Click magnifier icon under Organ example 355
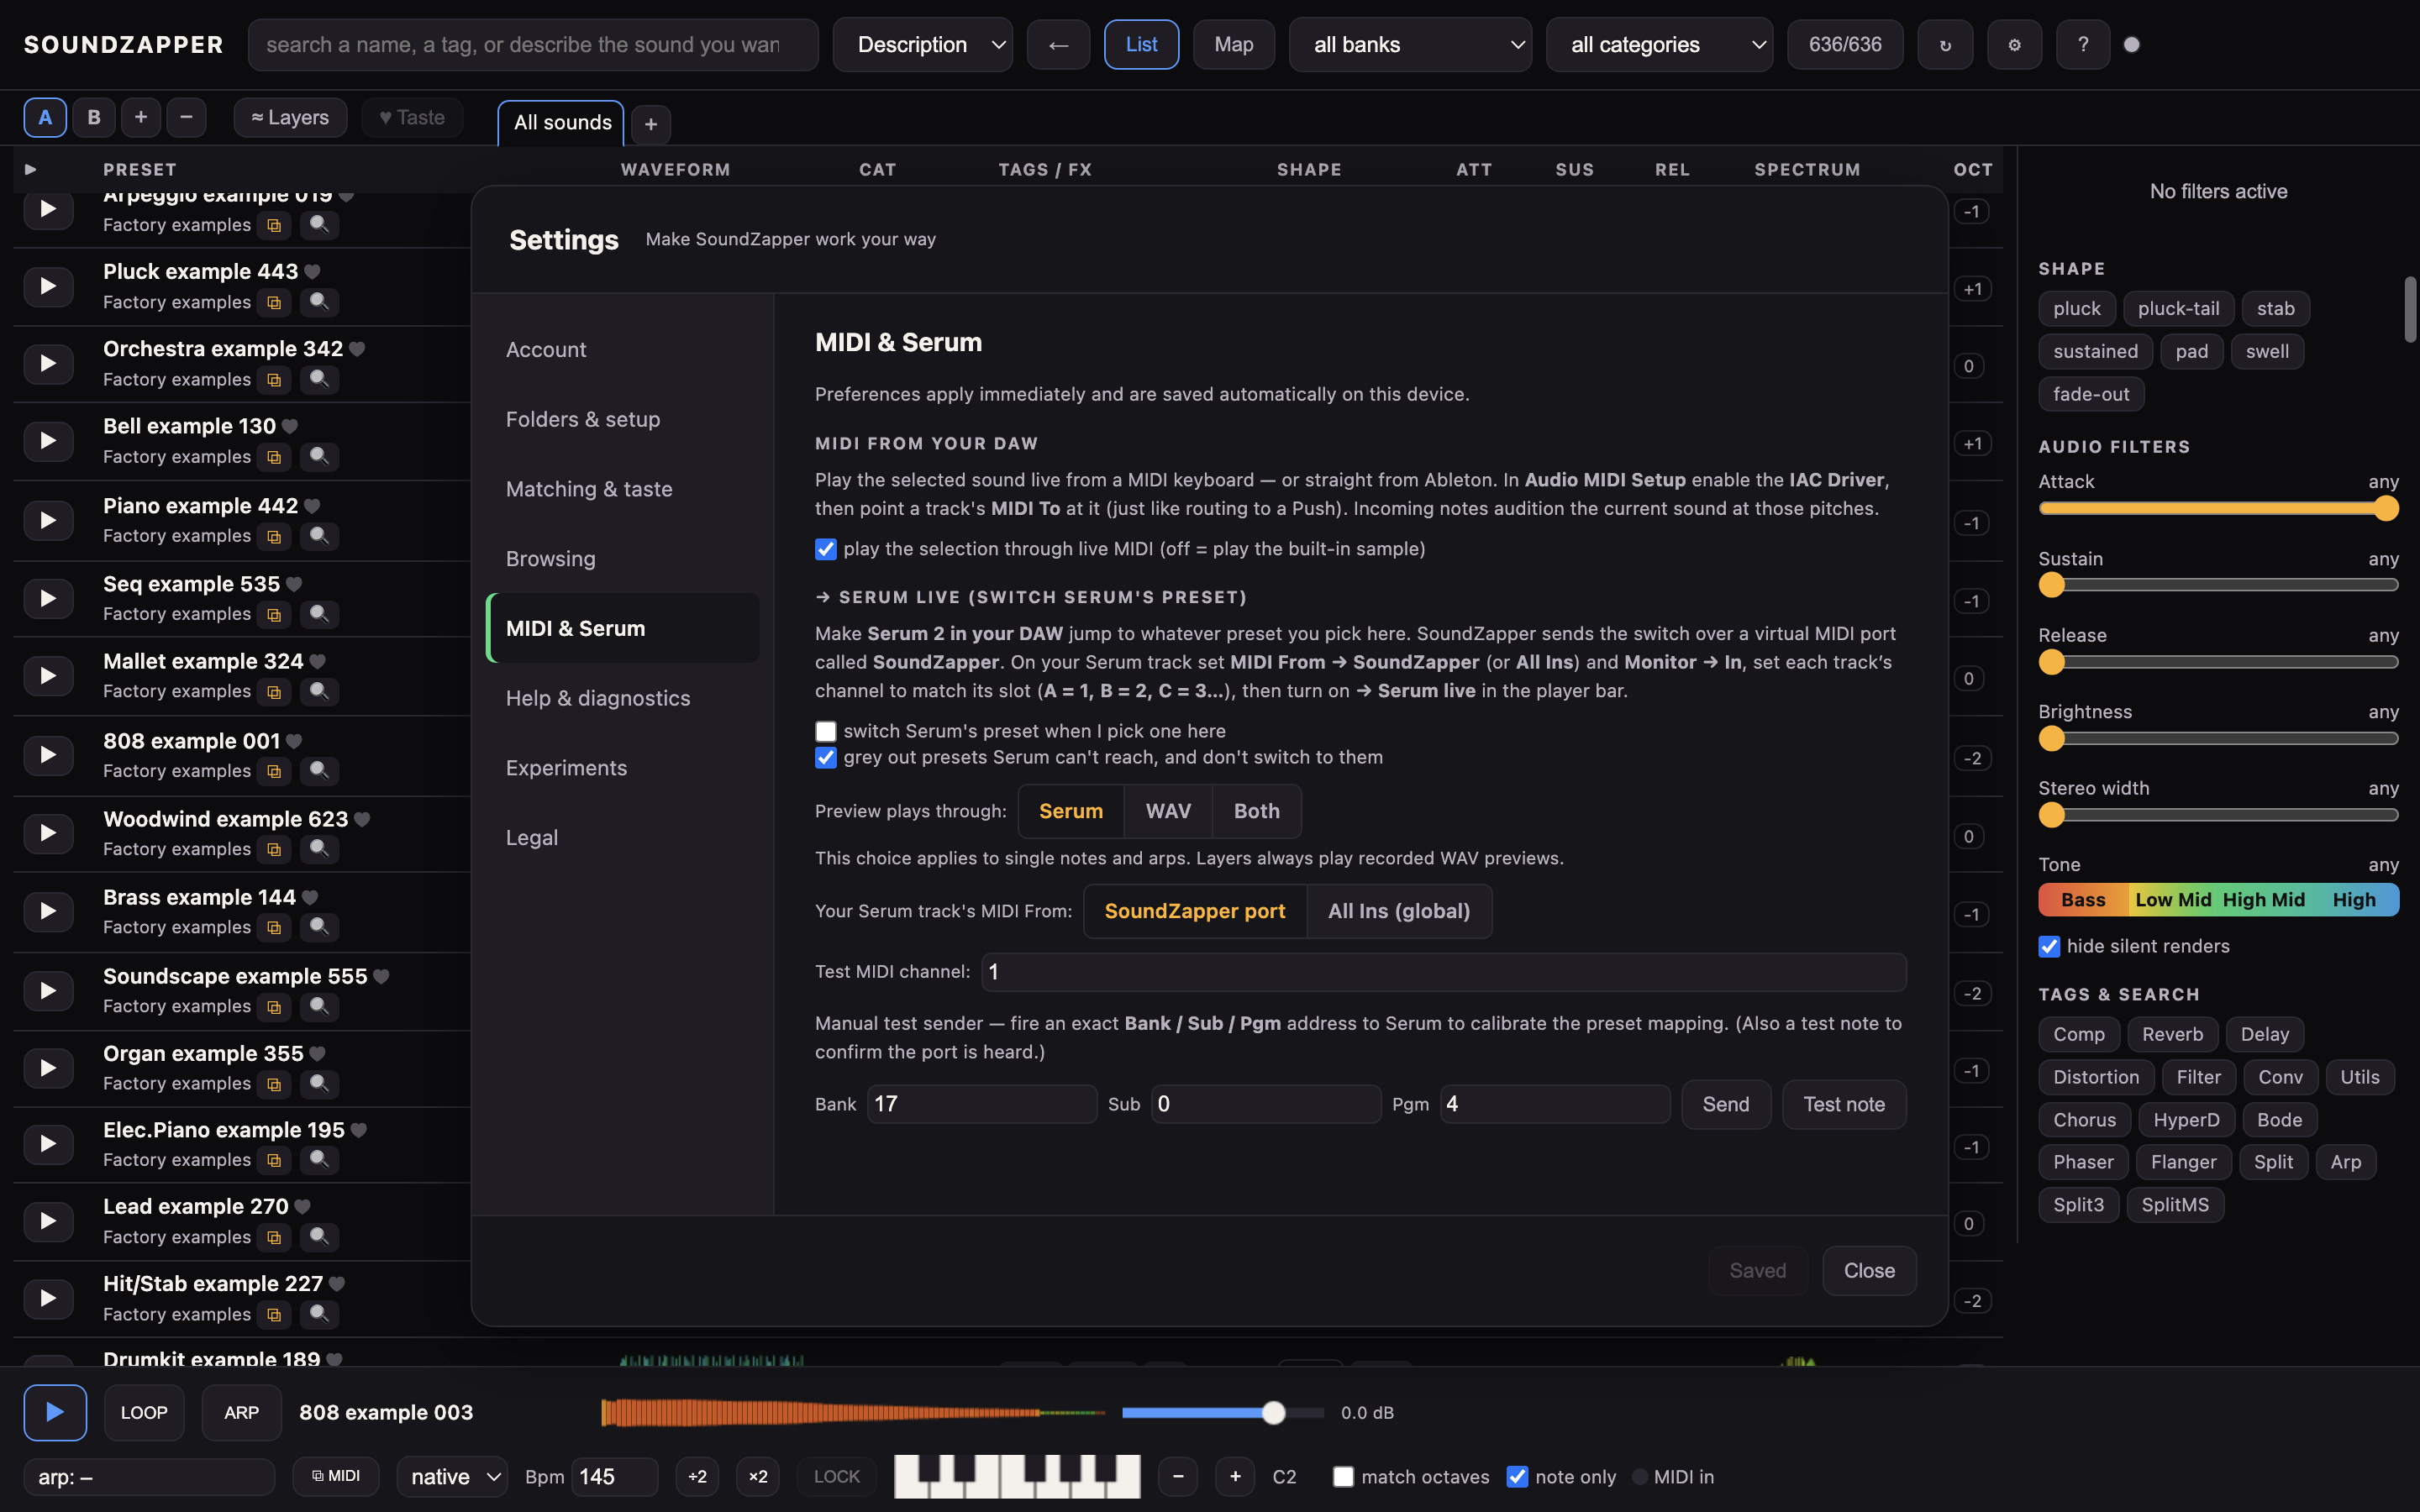 [x=319, y=1083]
